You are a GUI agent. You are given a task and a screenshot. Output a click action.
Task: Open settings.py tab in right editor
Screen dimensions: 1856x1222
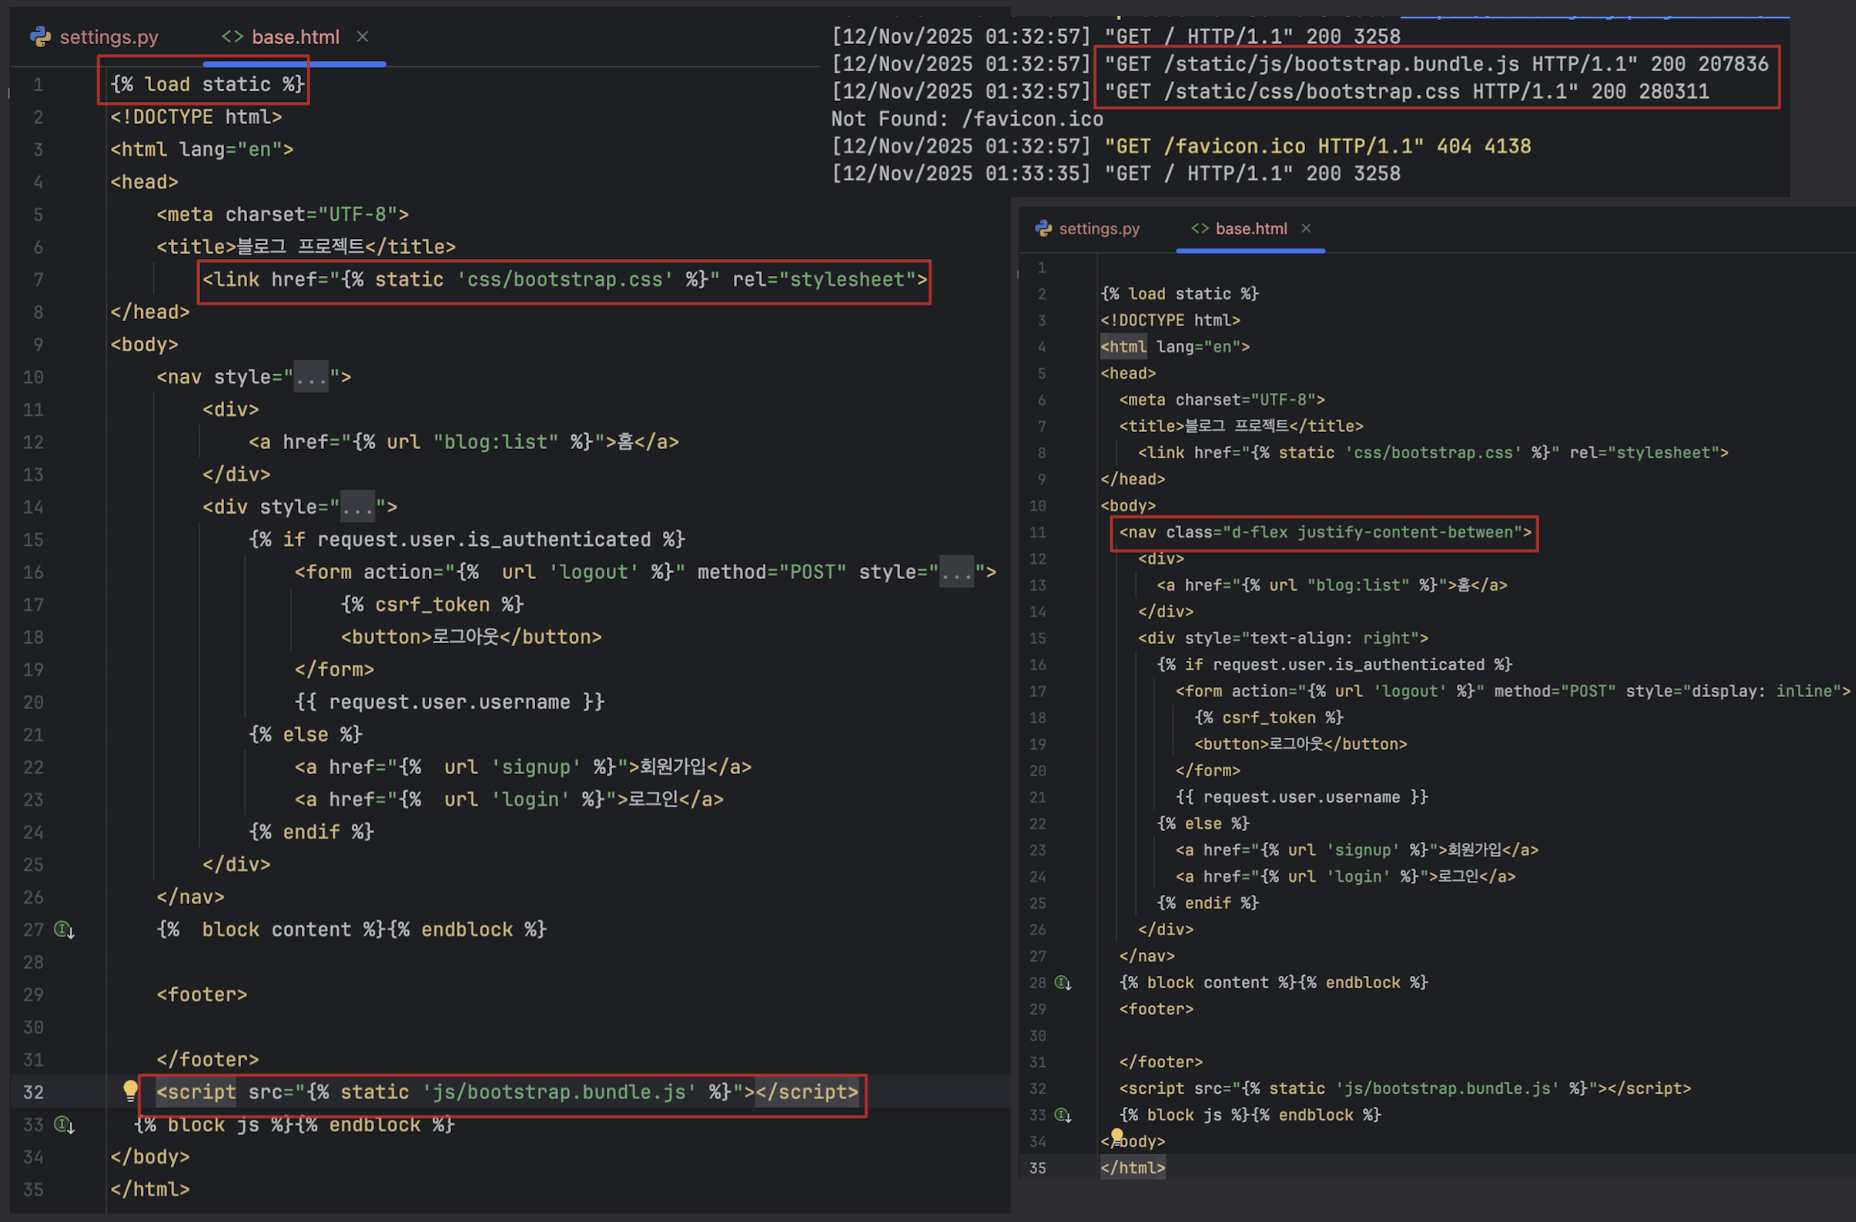pos(1088,229)
